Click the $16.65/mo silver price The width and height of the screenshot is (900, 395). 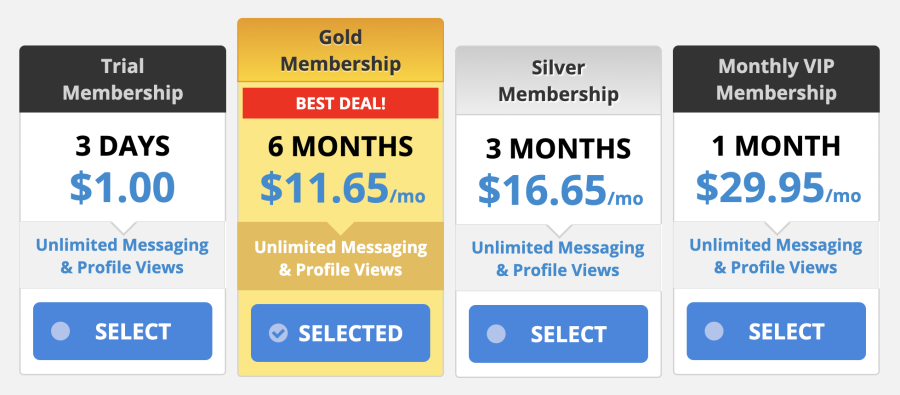(560, 191)
